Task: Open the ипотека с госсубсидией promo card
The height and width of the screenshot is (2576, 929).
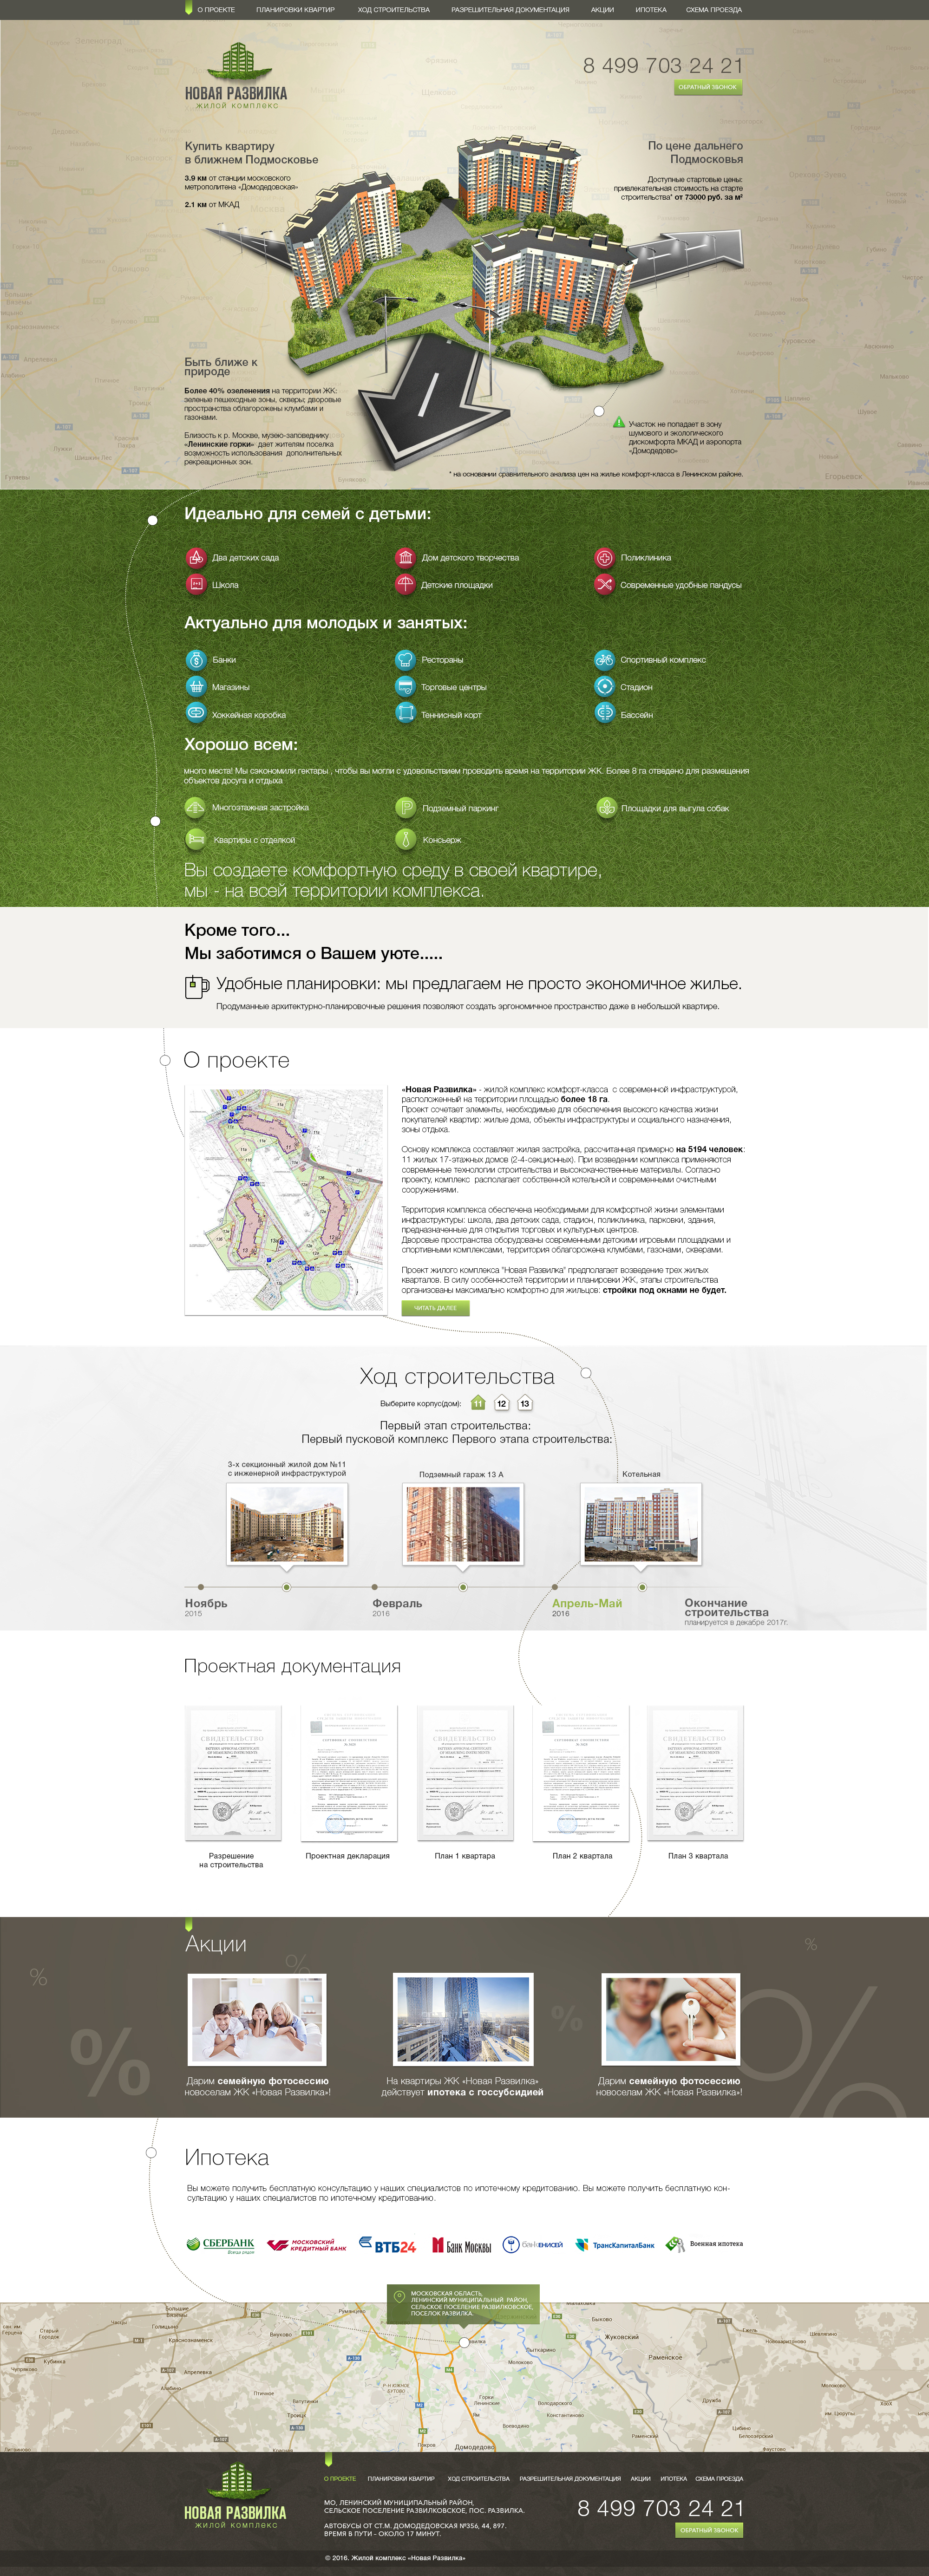Action: tap(463, 2035)
